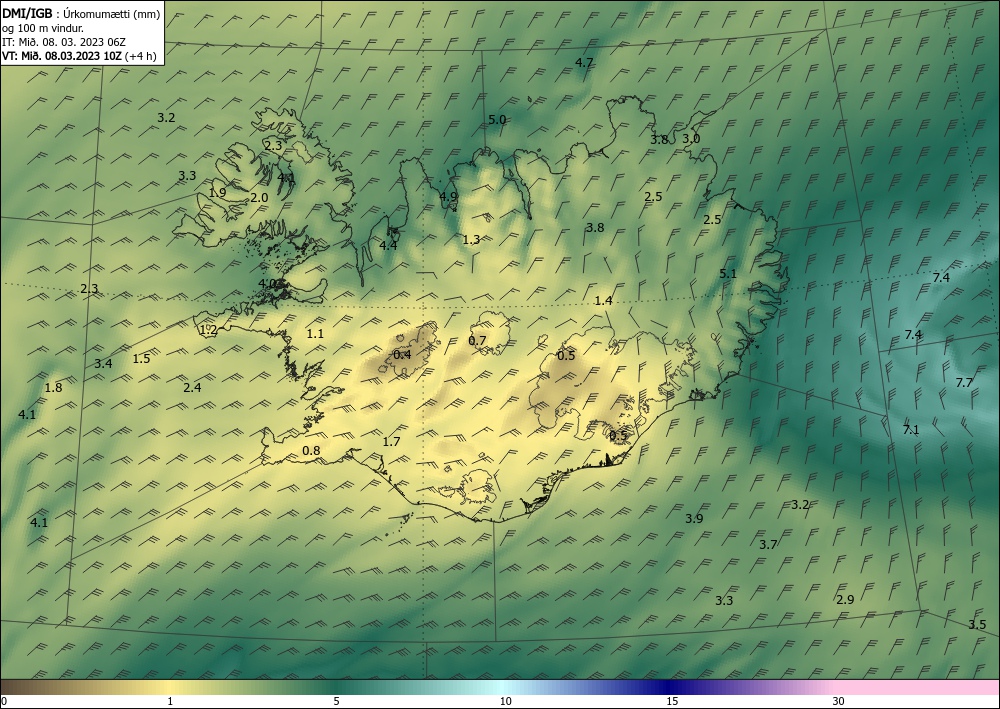Viewport: 1000px width, 709px height.
Task: Click the 1.3 value on the map
Action: 471,240
